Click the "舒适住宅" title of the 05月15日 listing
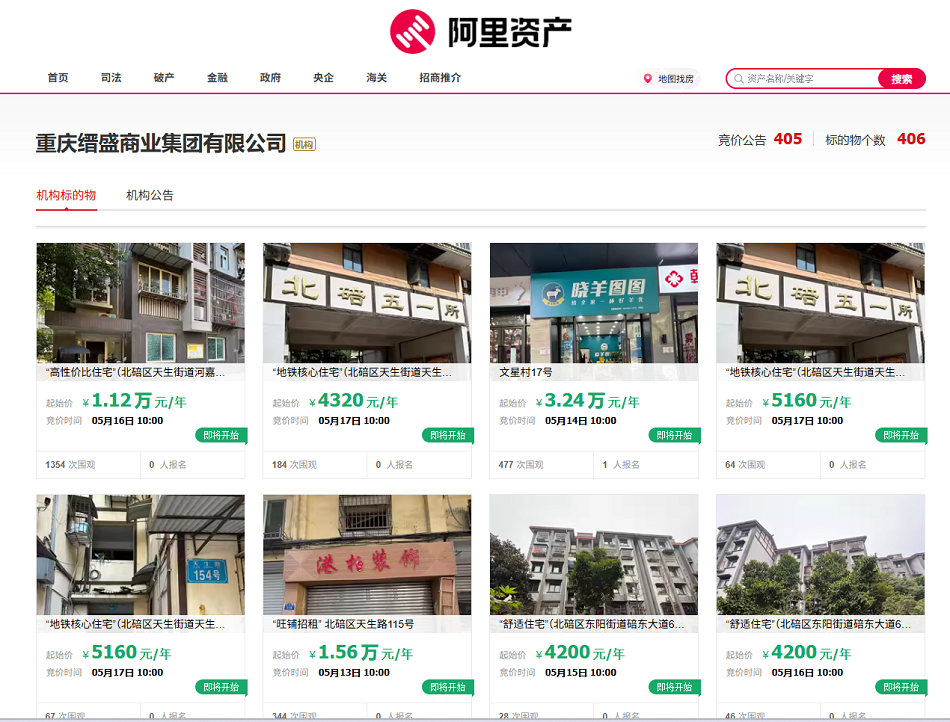This screenshot has width=950, height=722. pos(592,624)
